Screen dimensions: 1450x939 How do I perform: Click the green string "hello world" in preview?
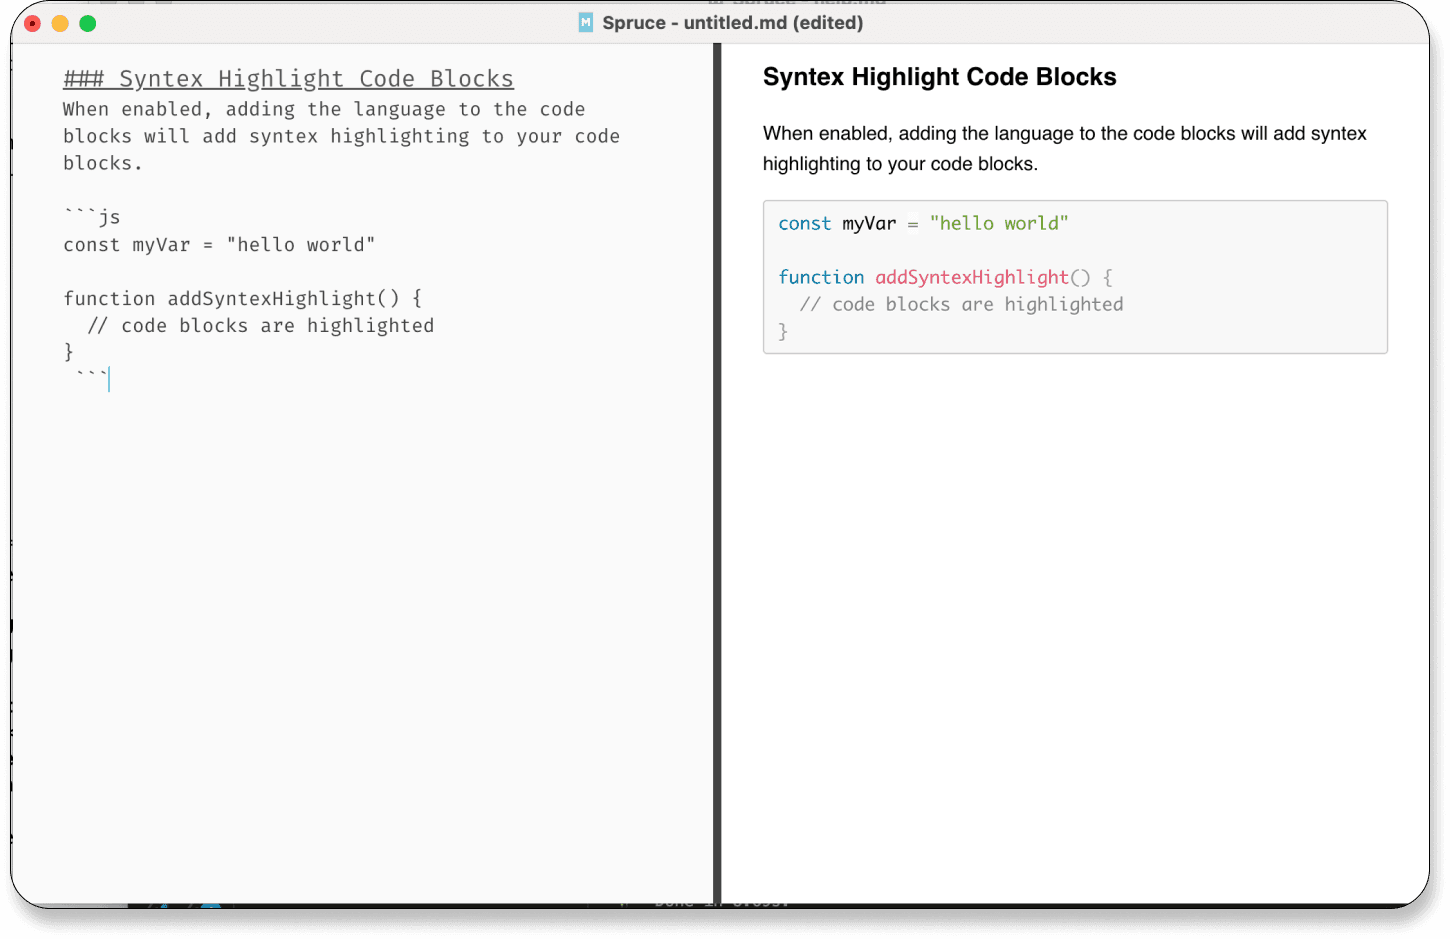[x=999, y=223]
